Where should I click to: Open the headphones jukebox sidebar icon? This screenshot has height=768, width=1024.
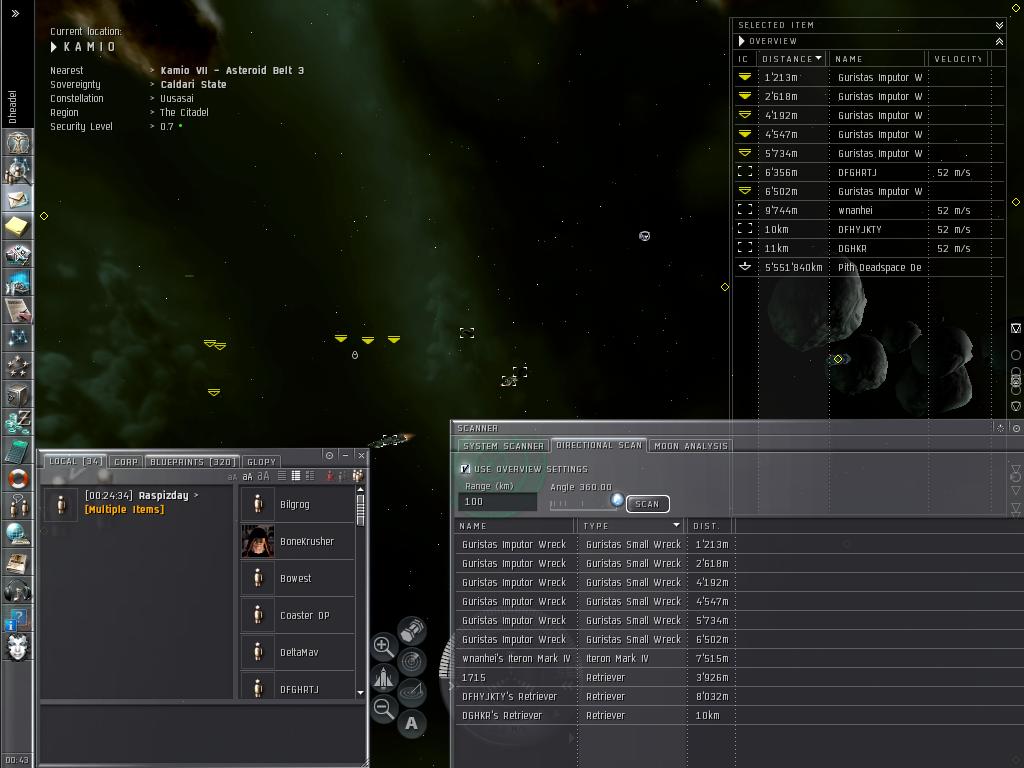click(x=18, y=591)
